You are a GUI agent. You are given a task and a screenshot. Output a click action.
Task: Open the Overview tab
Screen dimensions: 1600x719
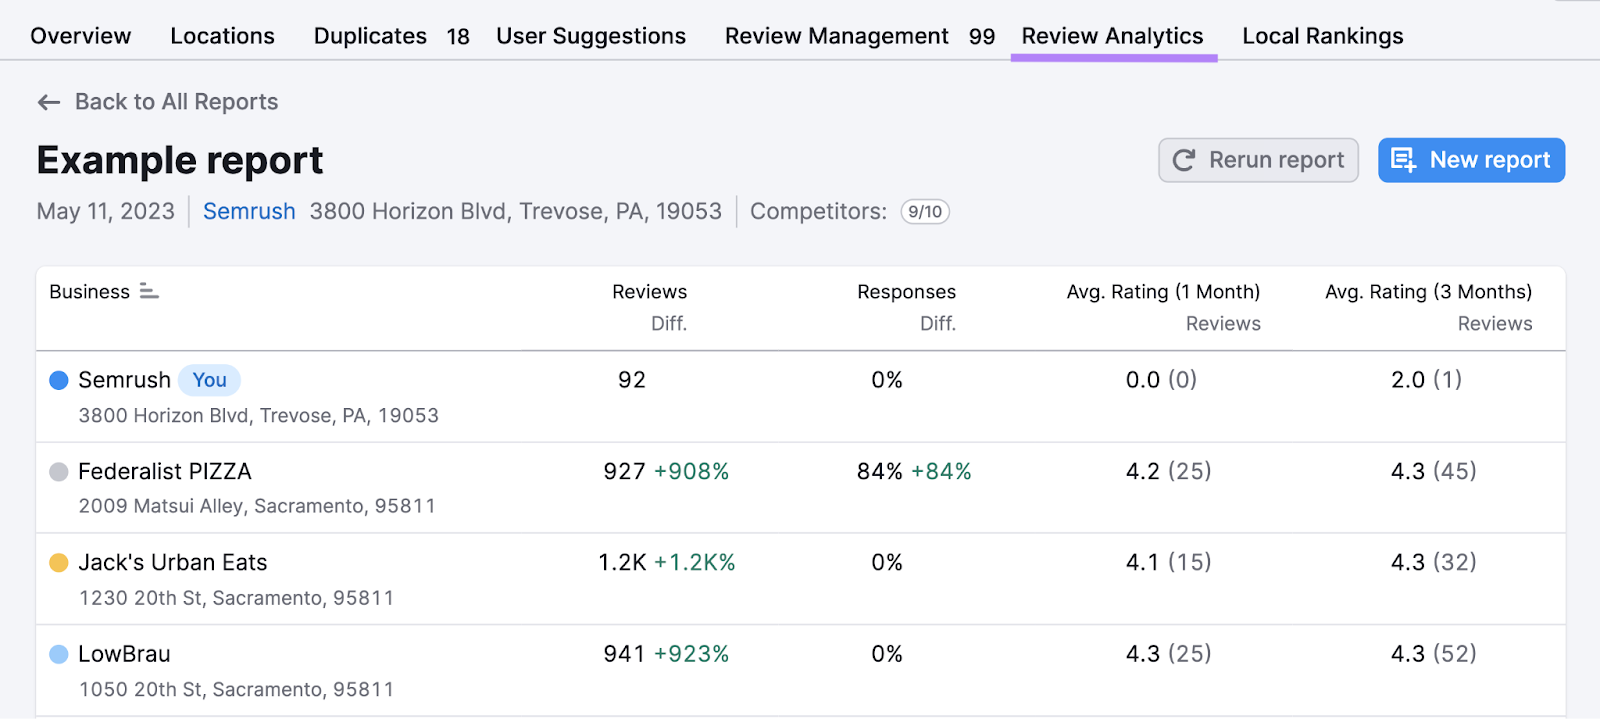(x=80, y=36)
